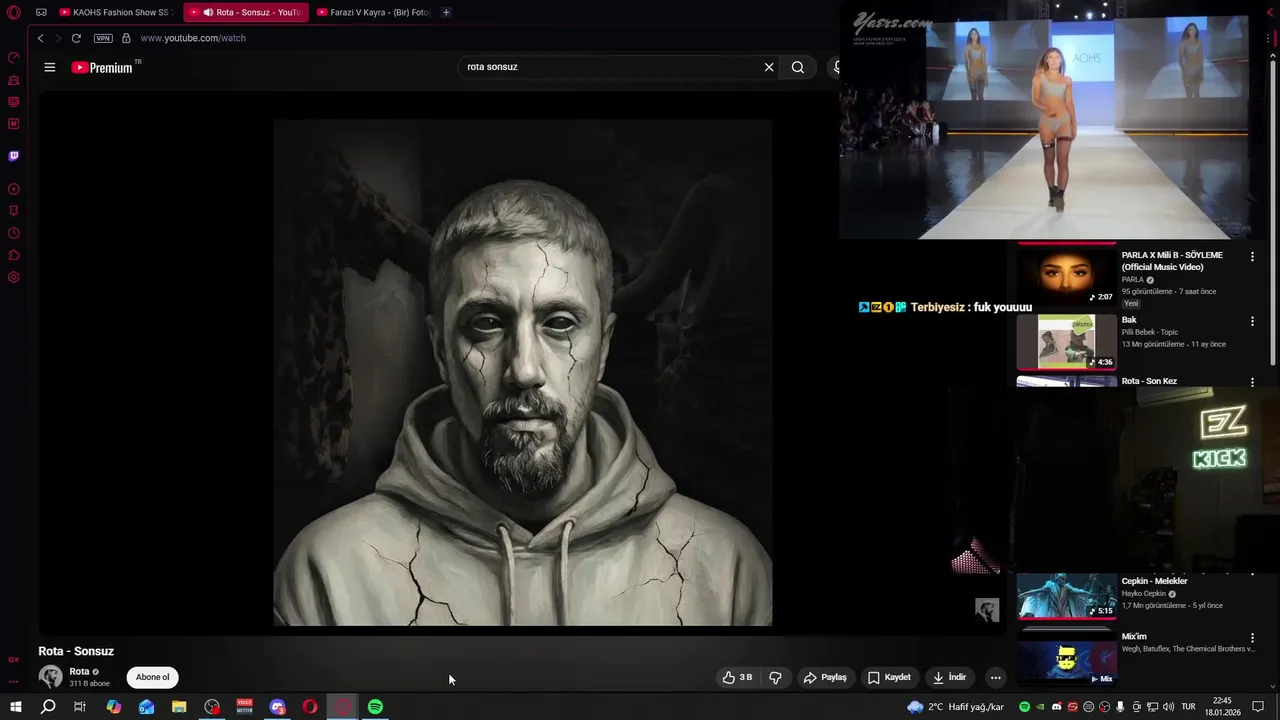Clear the search query with X

(769, 67)
